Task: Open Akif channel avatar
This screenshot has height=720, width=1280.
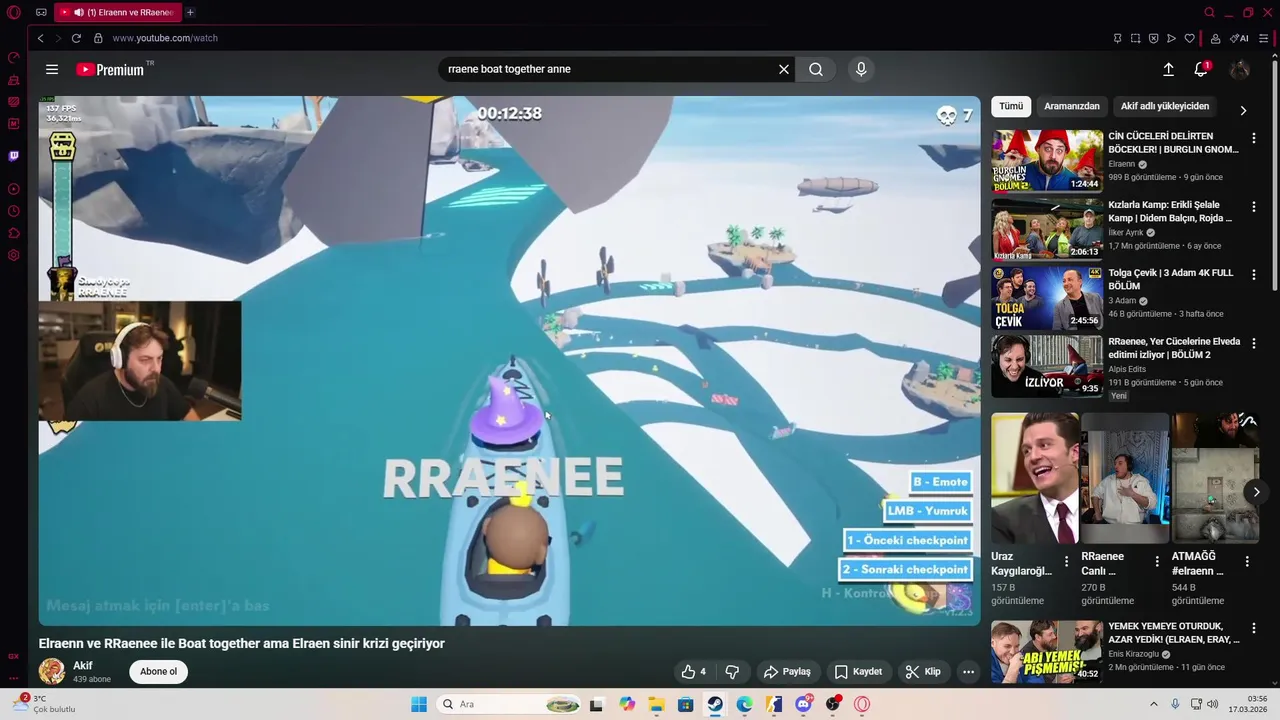Action: (x=51, y=672)
